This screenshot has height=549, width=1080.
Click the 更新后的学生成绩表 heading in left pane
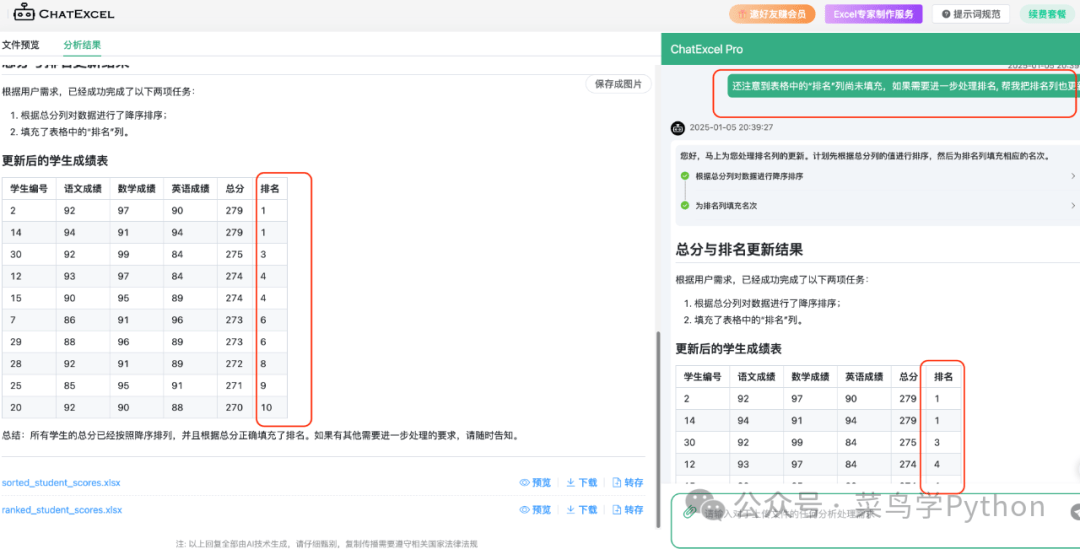[x=55, y=161]
